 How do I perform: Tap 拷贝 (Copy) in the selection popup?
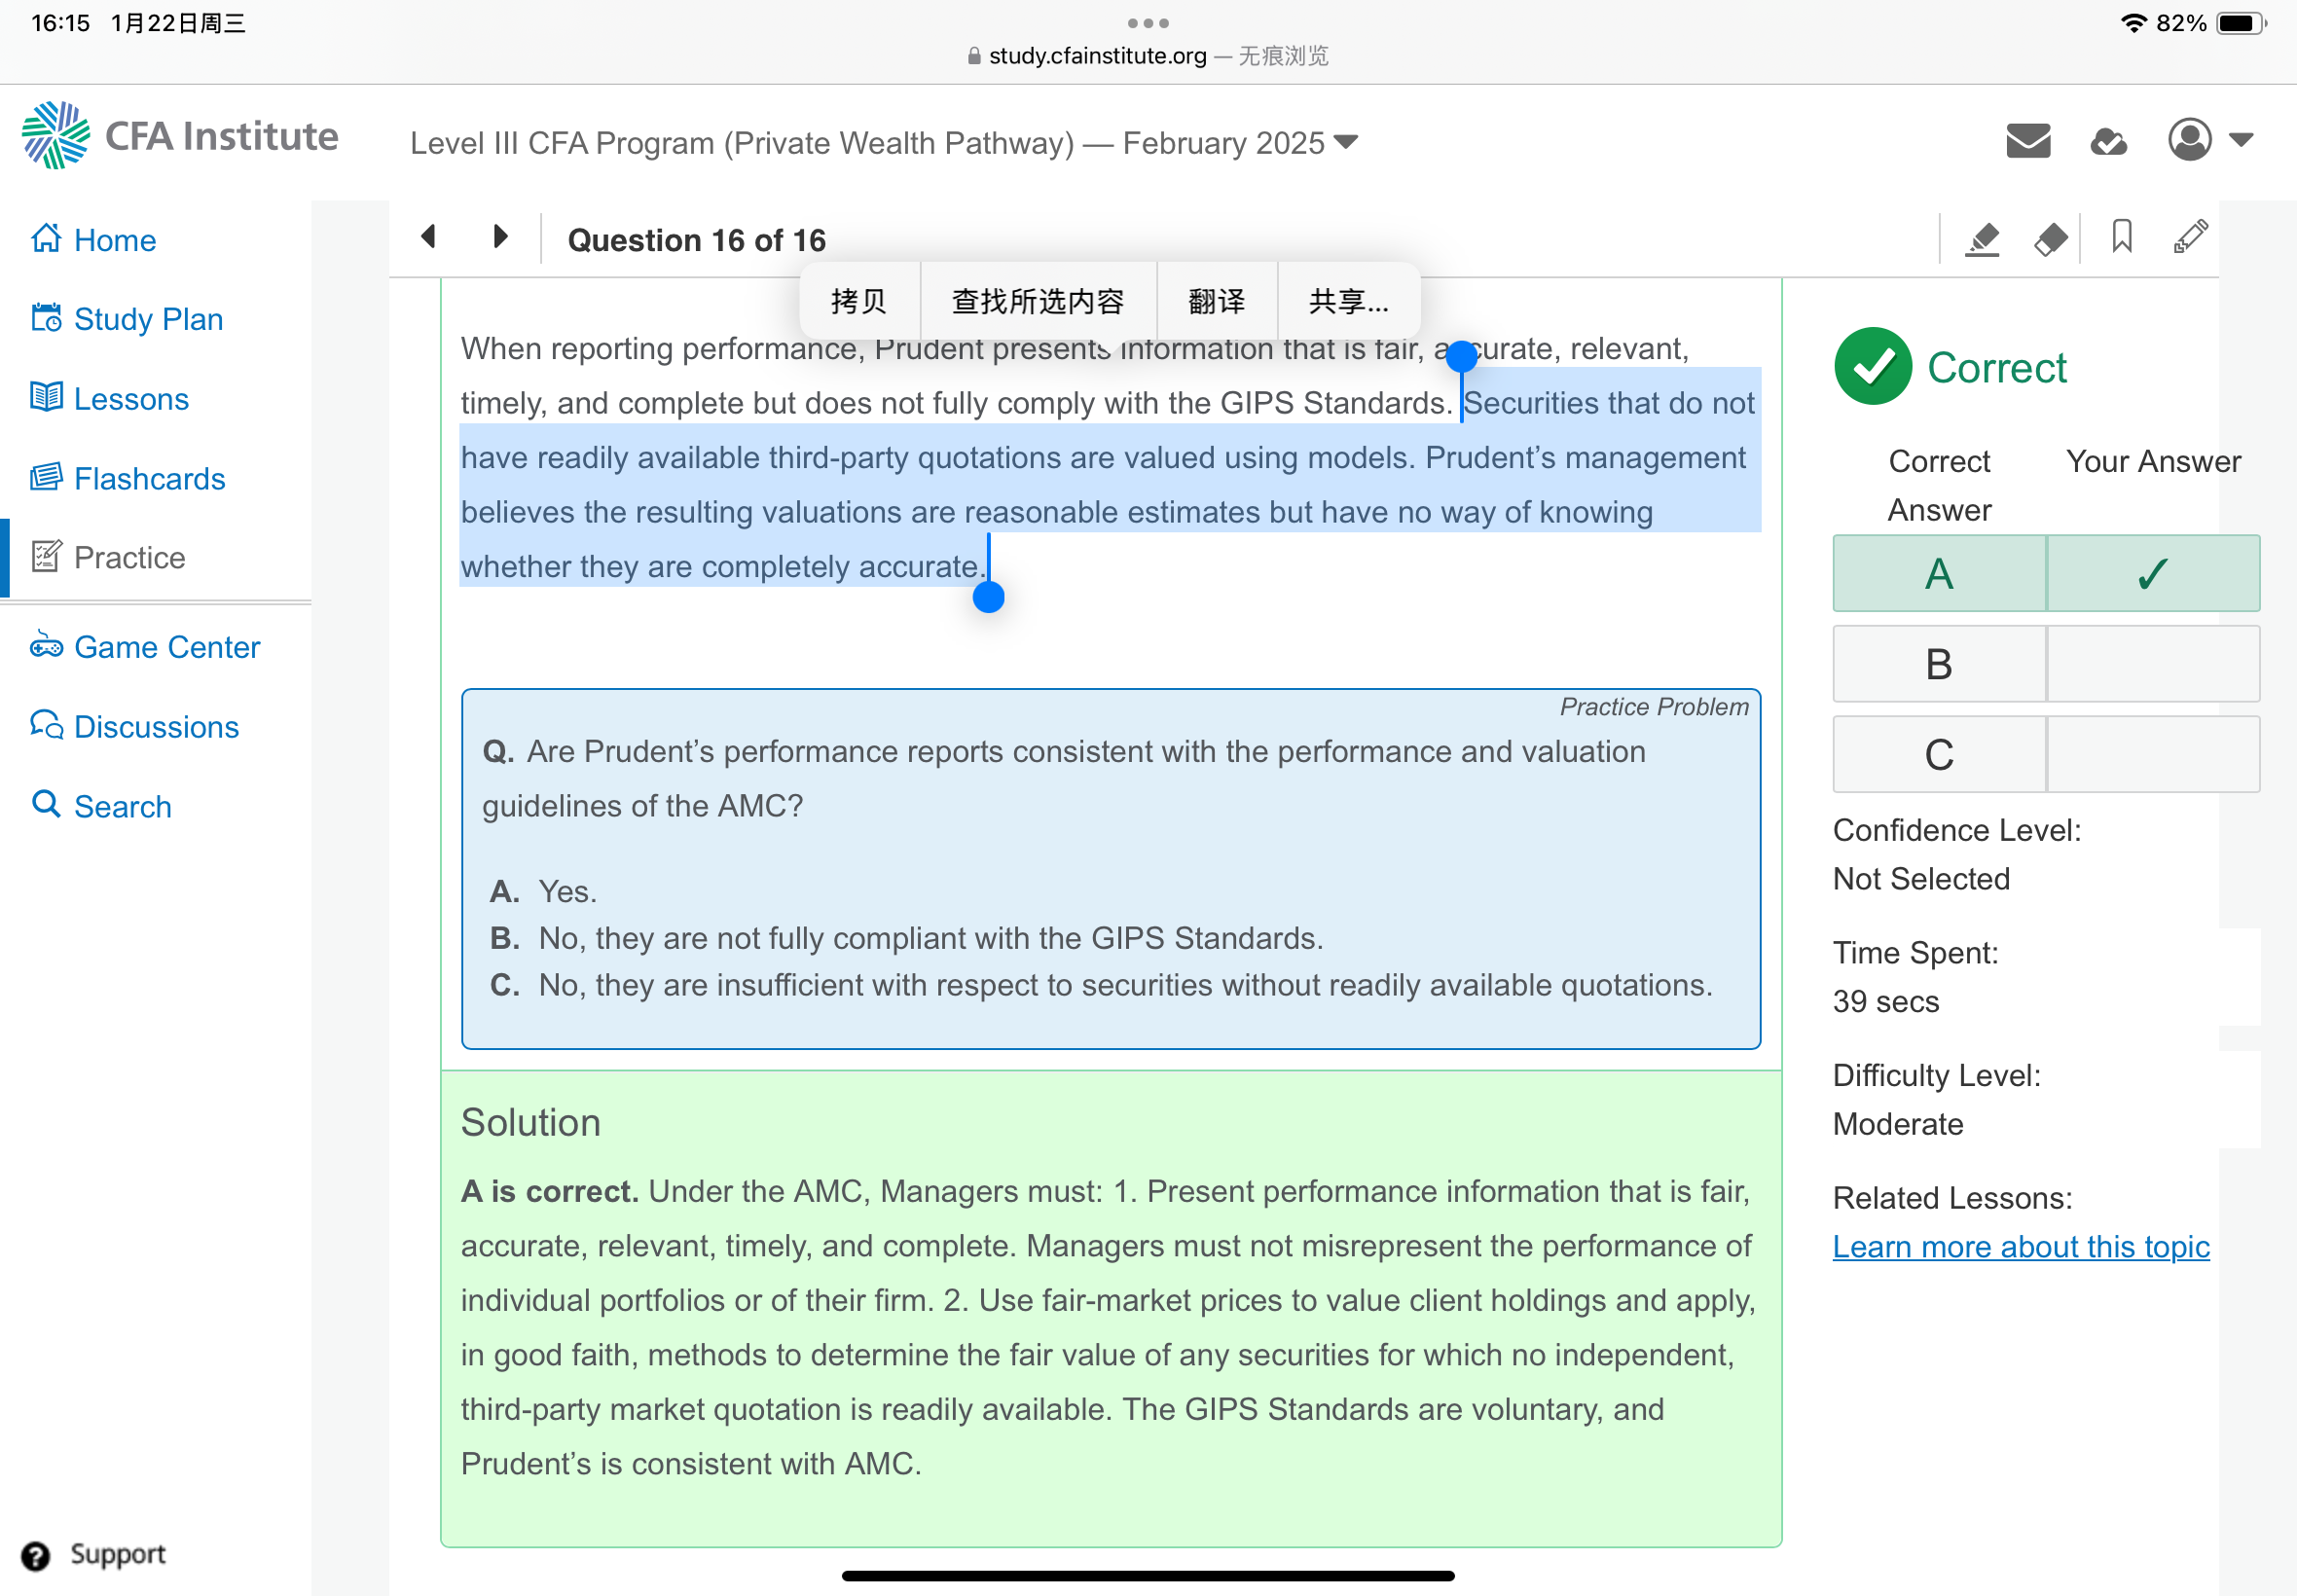pos(858,301)
